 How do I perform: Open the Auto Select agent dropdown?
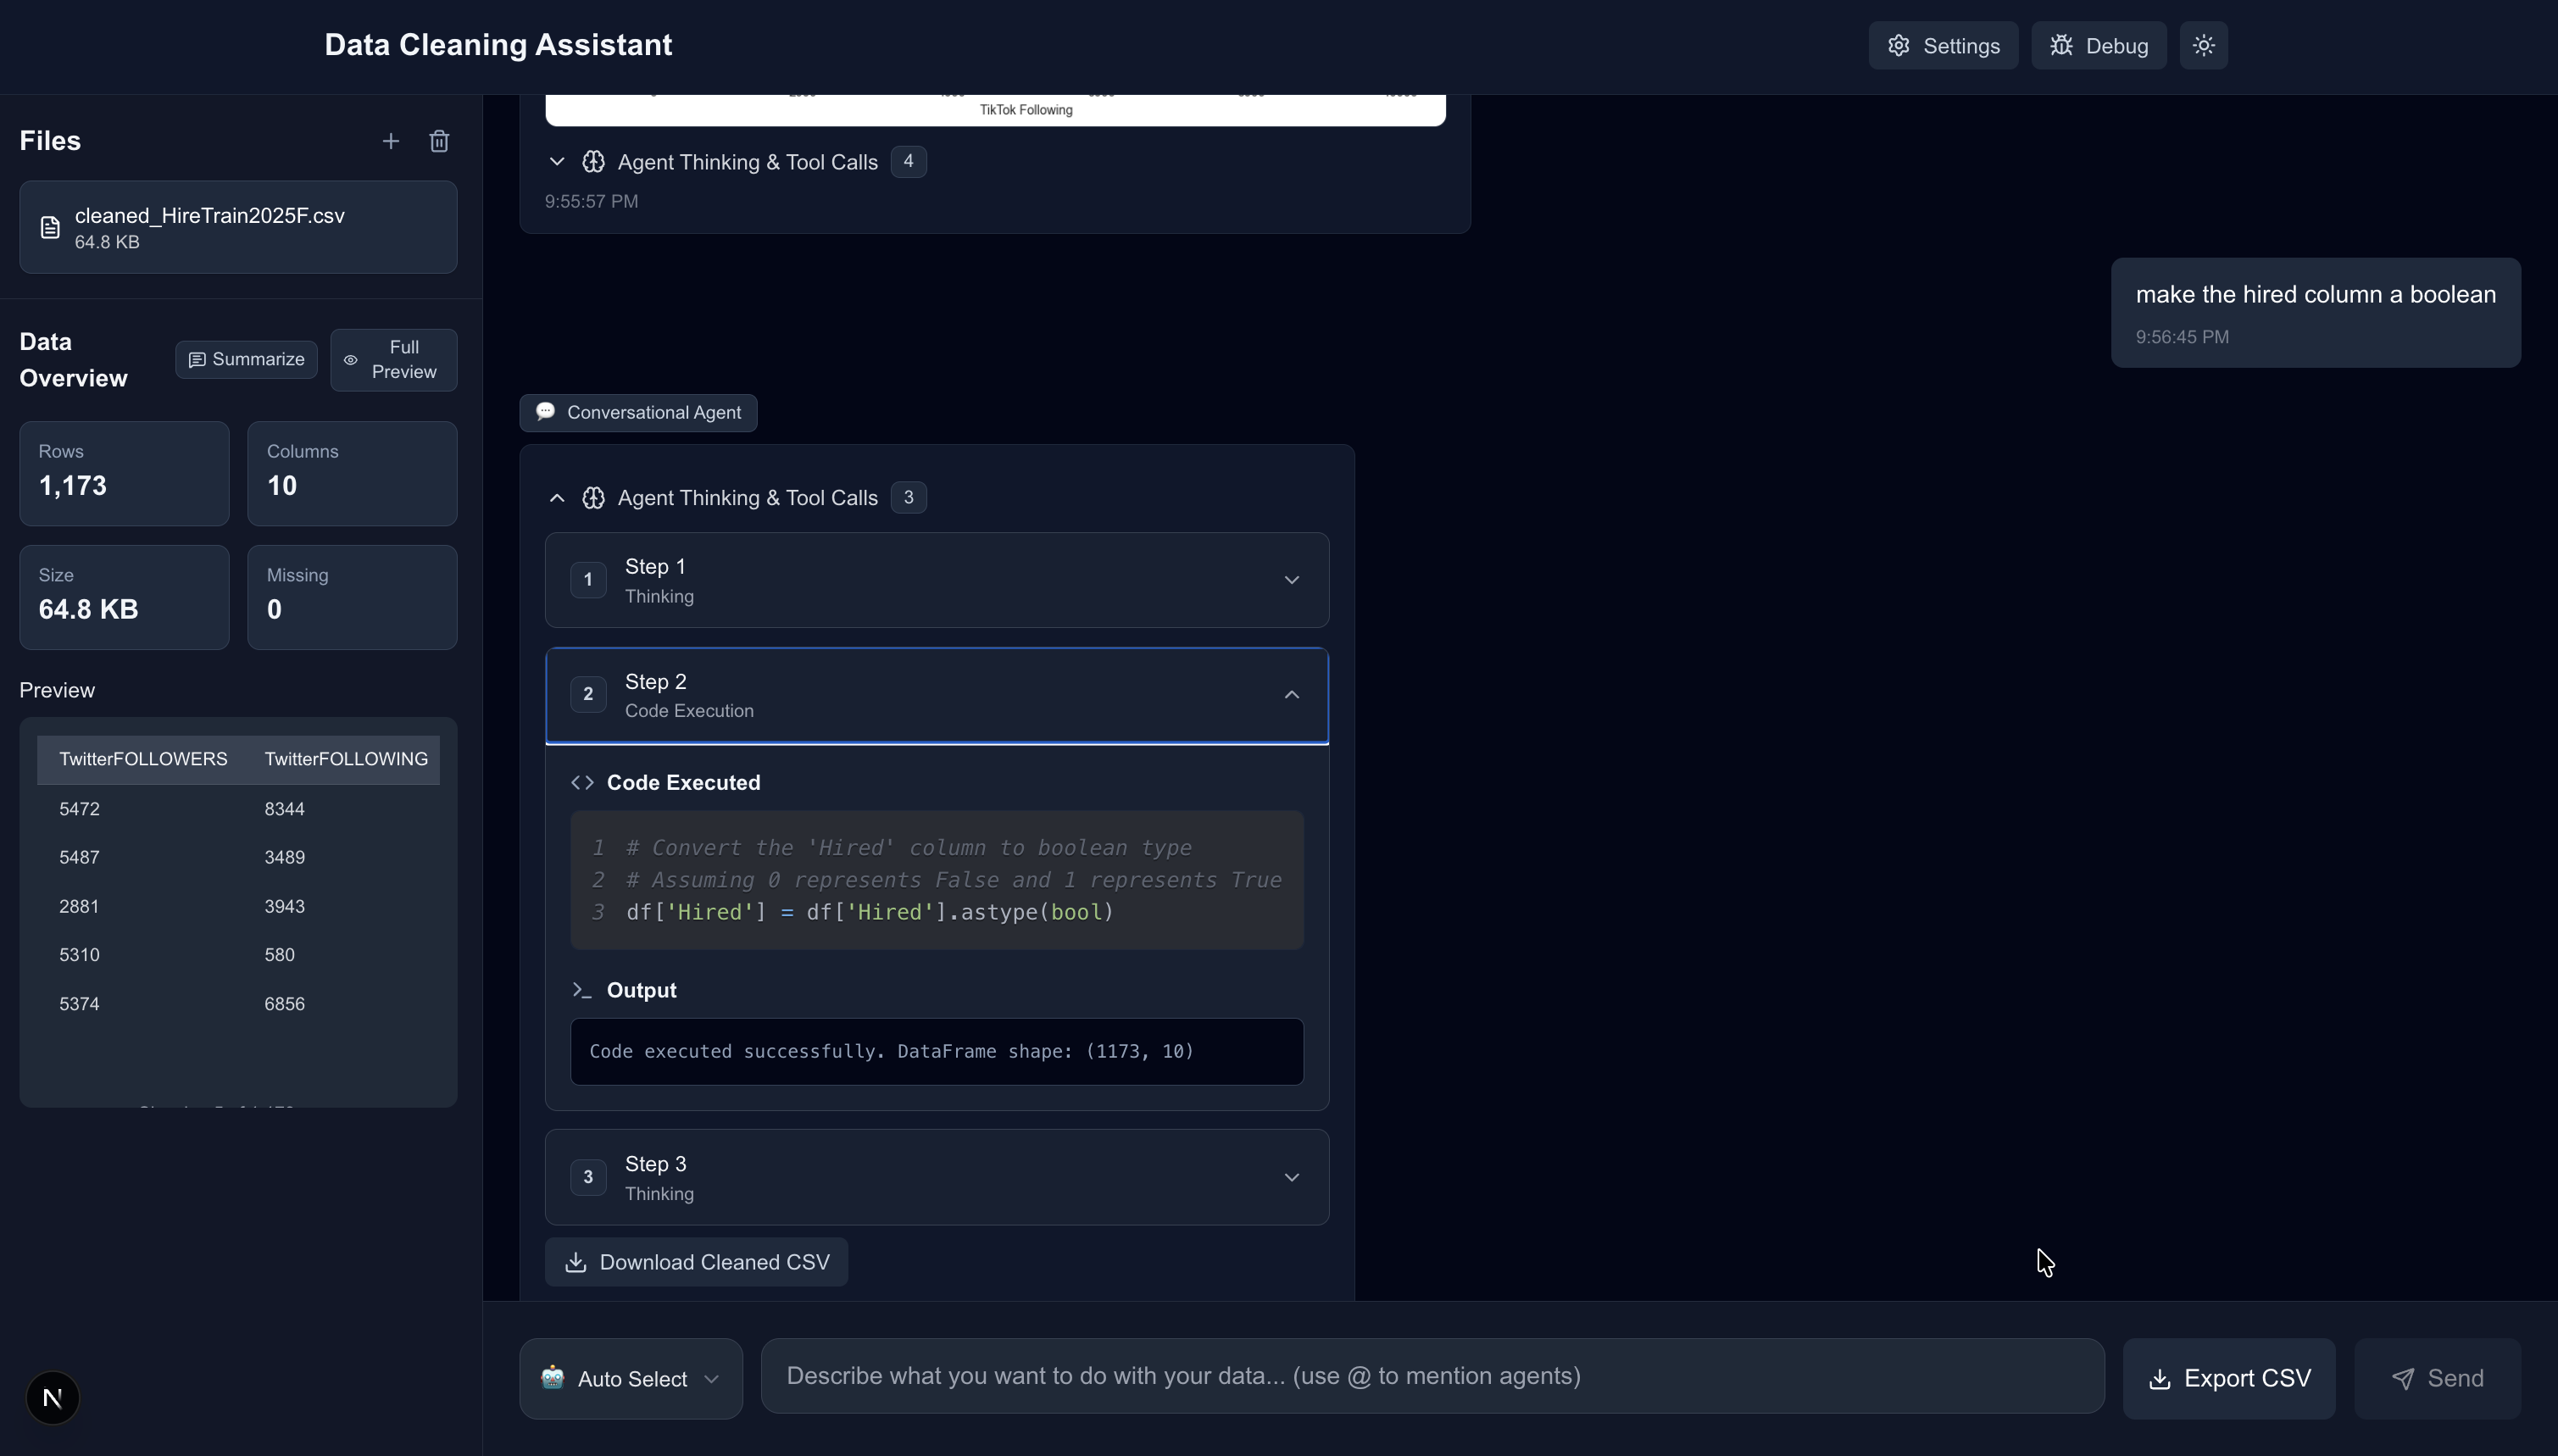[630, 1378]
